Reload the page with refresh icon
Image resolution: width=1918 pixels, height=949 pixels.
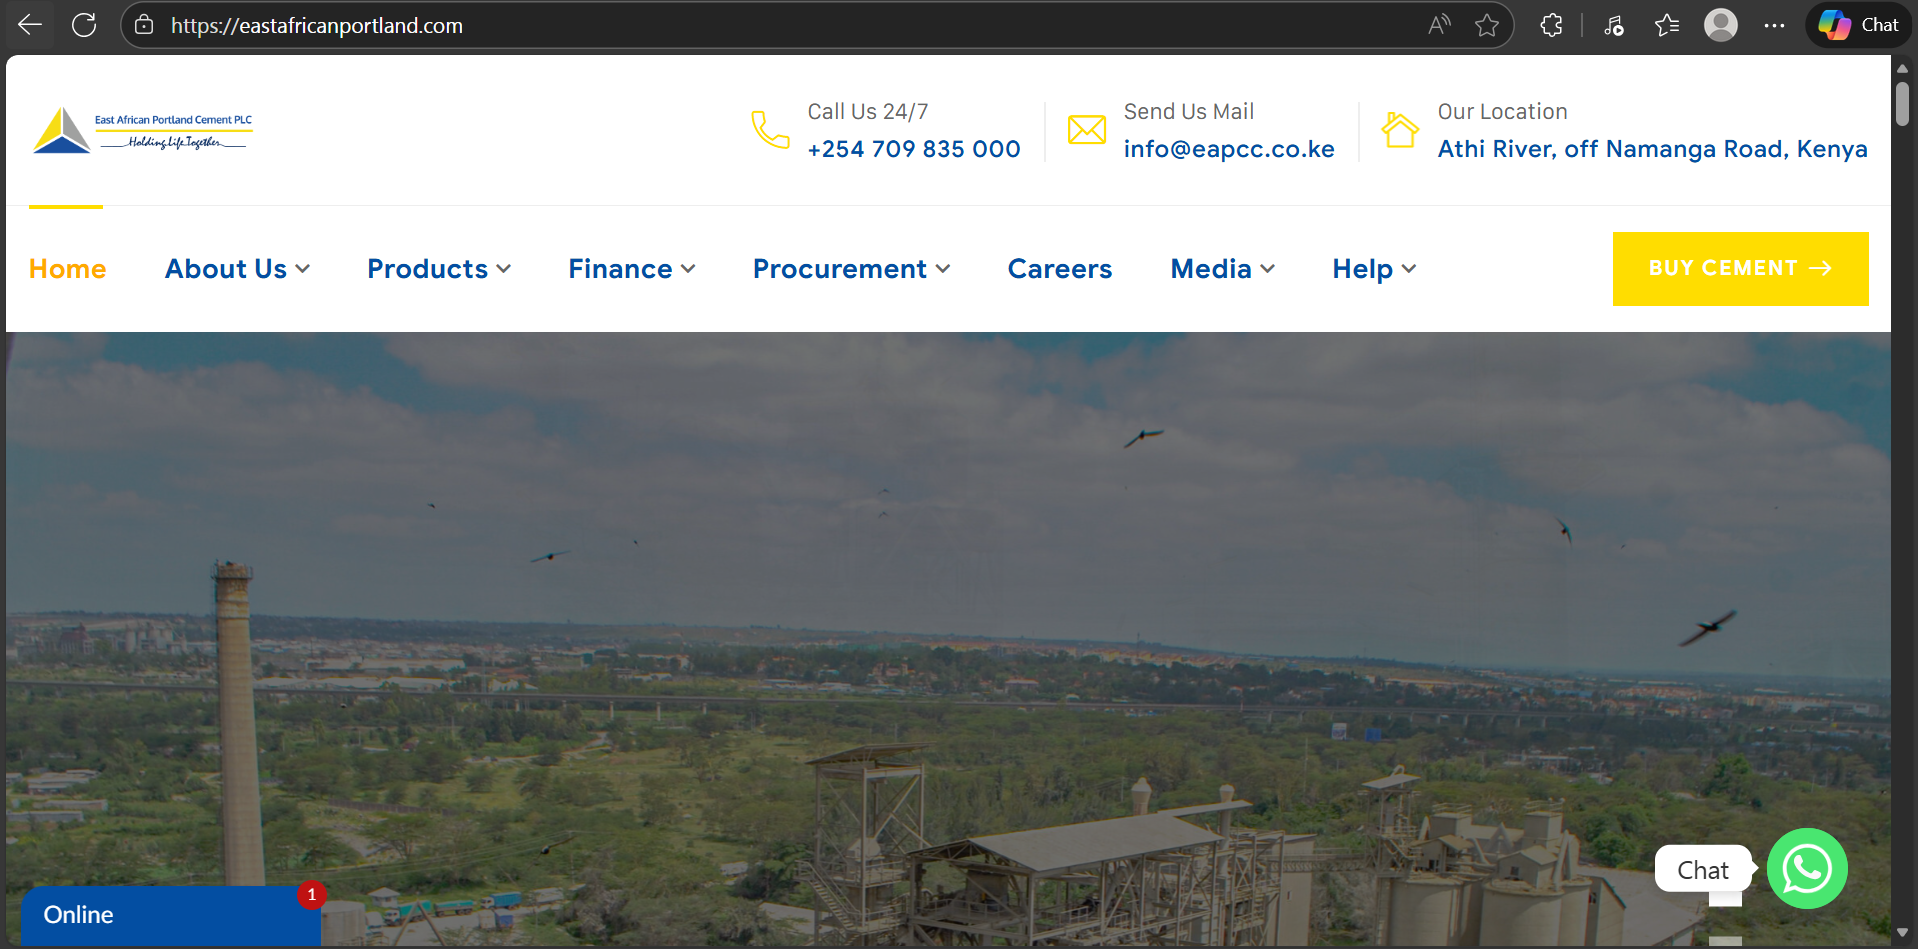(x=84, y=25)
